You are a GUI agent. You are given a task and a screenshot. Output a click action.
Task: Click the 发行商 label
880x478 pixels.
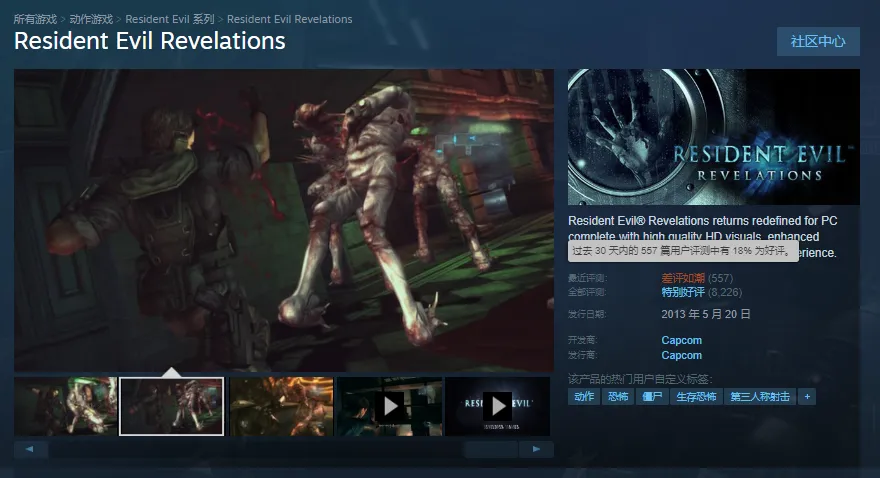pos(583,355)
